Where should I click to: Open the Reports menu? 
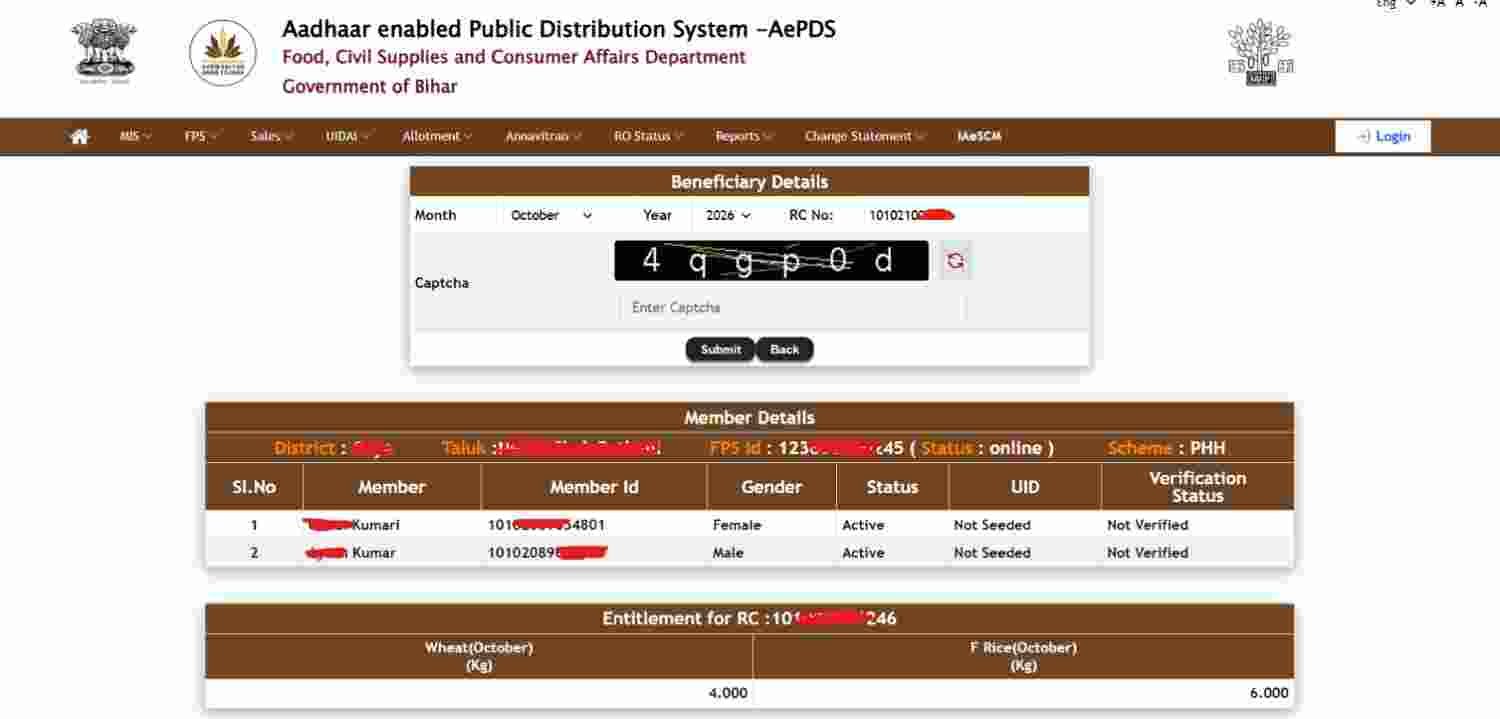tap(744, 137)
